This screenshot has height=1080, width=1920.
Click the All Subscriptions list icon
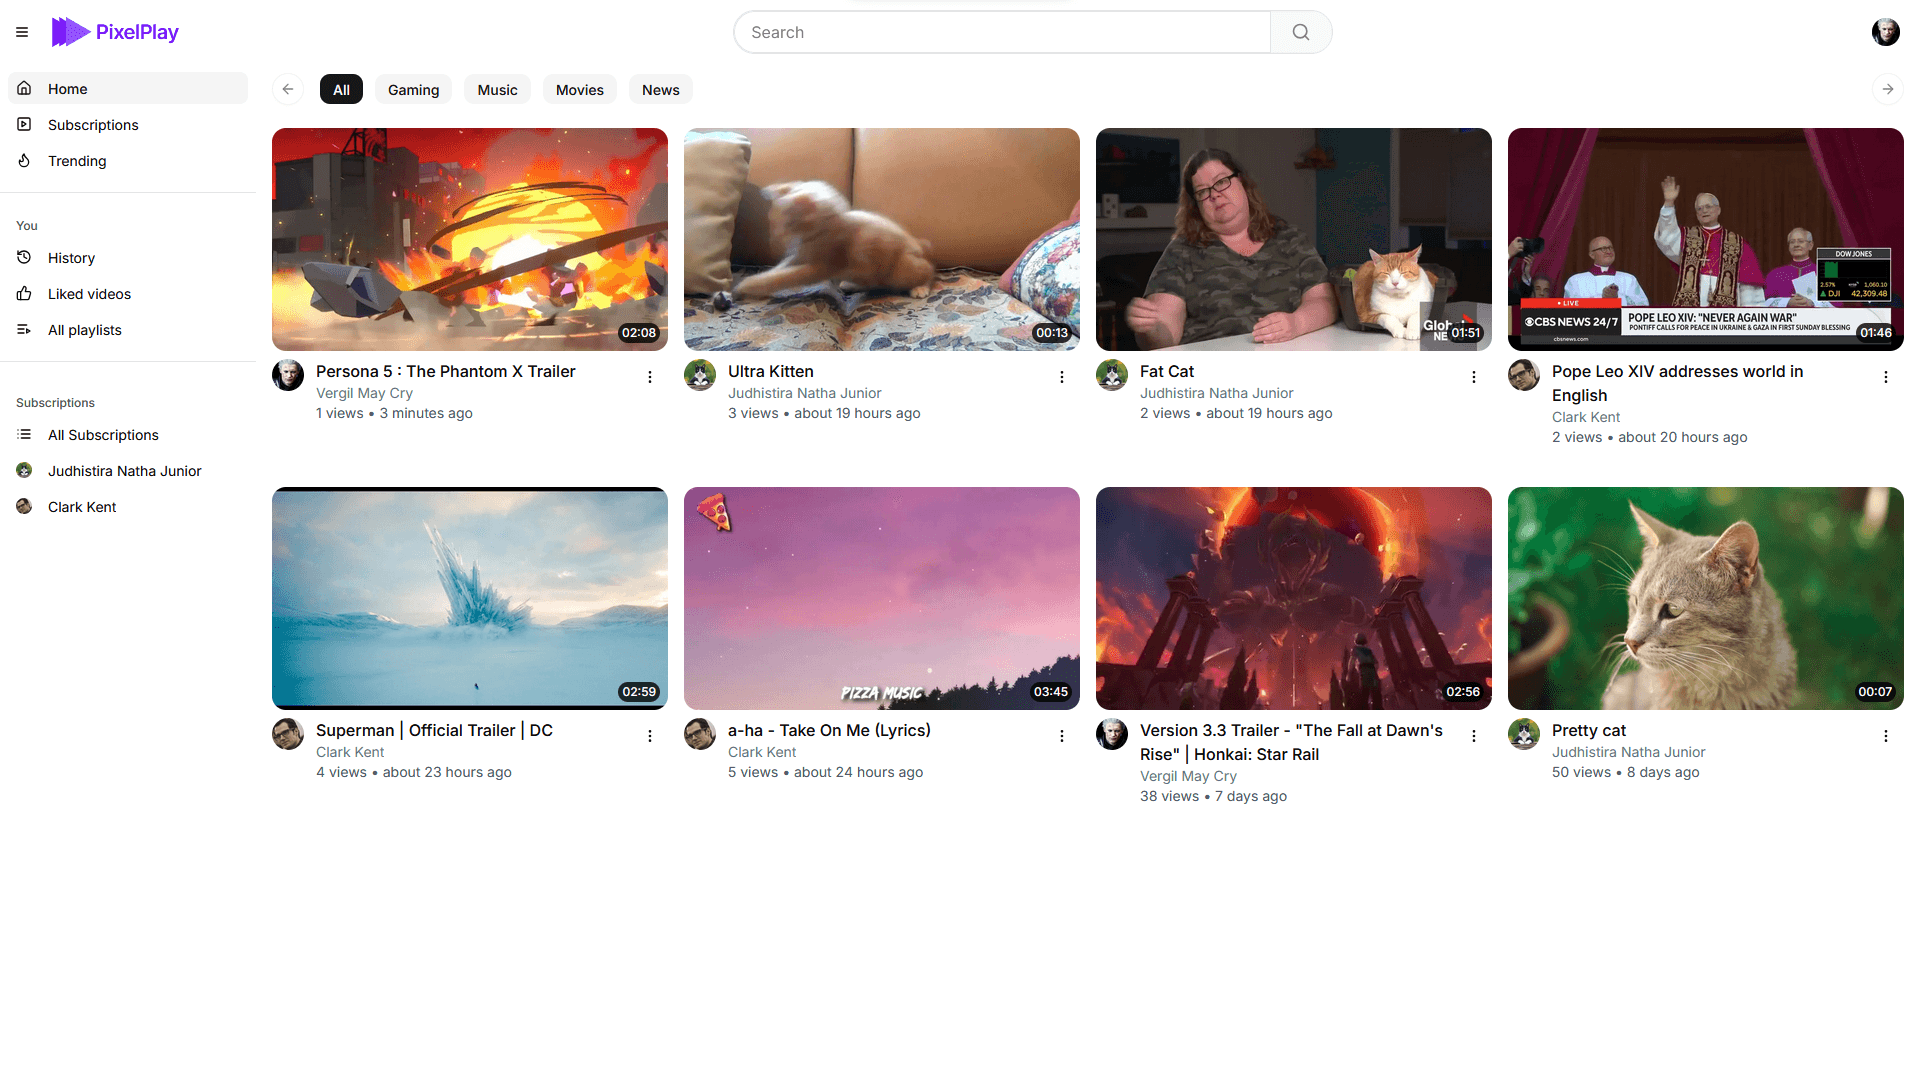(24, 434)
